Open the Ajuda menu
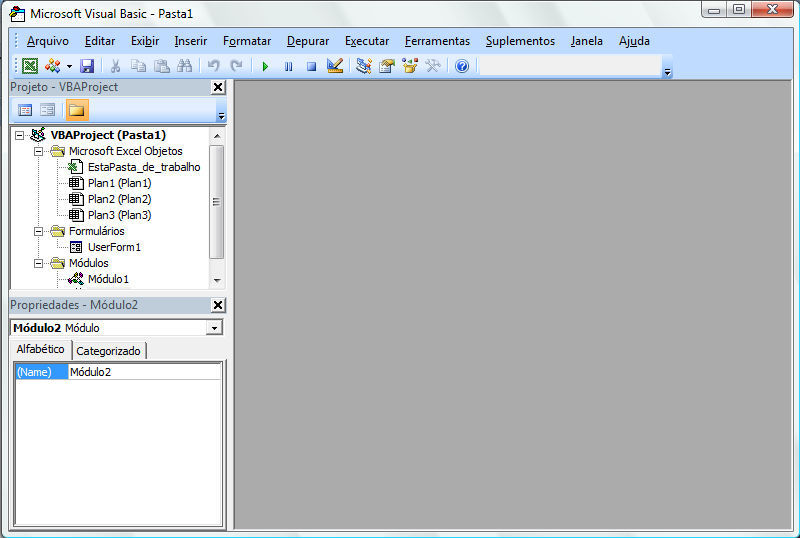800x538 pixels. (x=634, y=41)
